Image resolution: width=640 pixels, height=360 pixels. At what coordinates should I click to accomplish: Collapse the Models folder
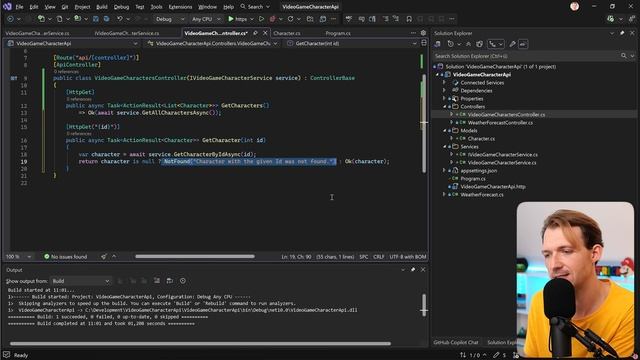coord(444,131)
